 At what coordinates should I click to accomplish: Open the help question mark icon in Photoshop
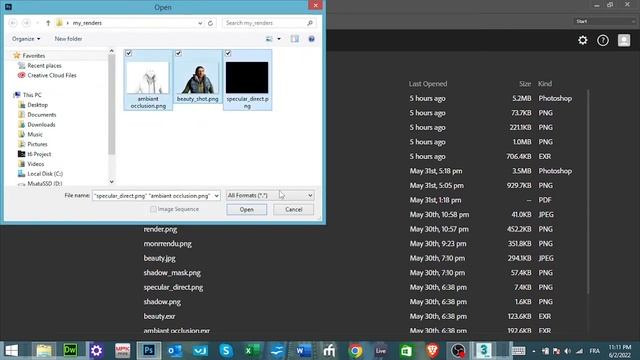603,40
